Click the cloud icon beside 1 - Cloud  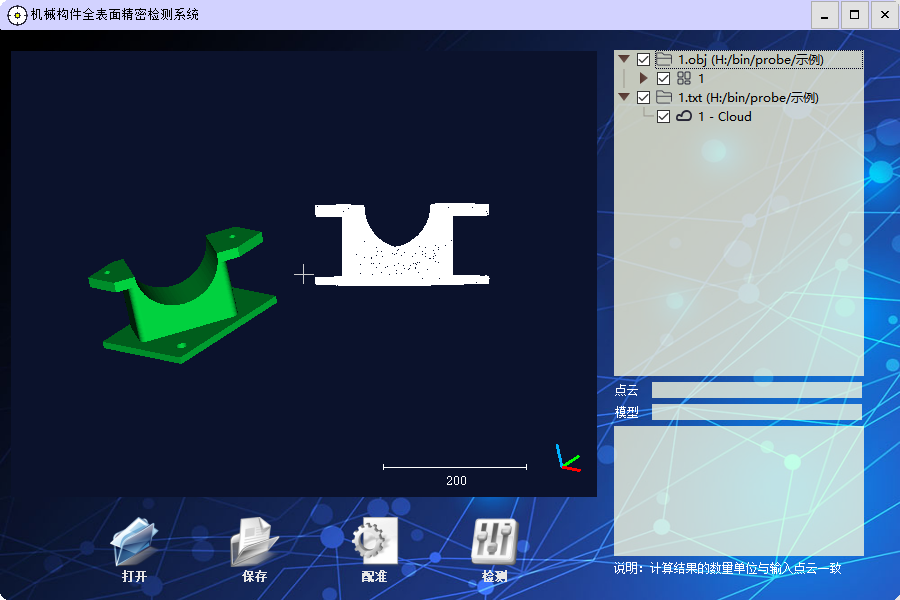[x=685, y=116]
